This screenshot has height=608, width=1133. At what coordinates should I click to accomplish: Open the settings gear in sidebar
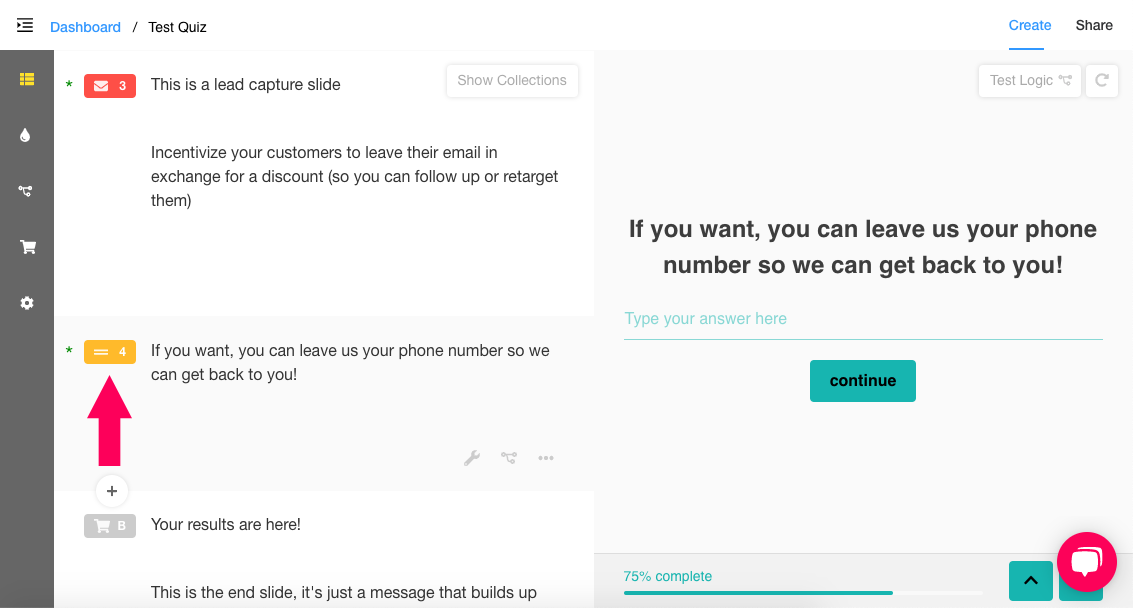[27, 303]
